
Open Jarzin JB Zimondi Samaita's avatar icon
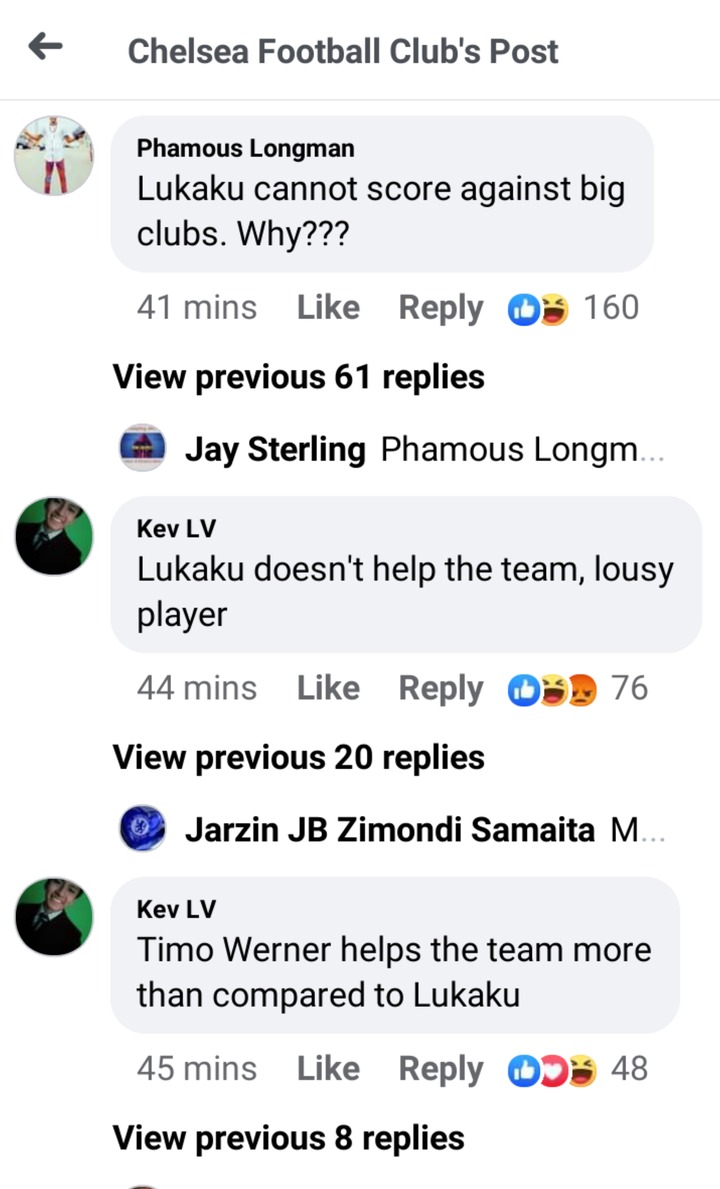click(x=142, y=828)
